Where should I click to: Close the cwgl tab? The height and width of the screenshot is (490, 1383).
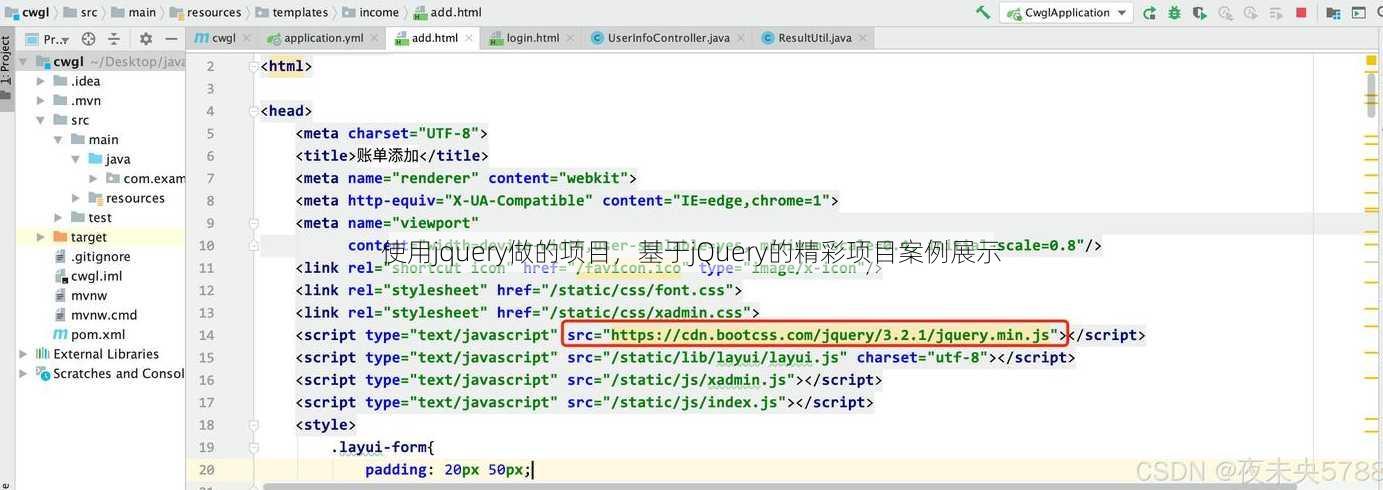[247, 38]
